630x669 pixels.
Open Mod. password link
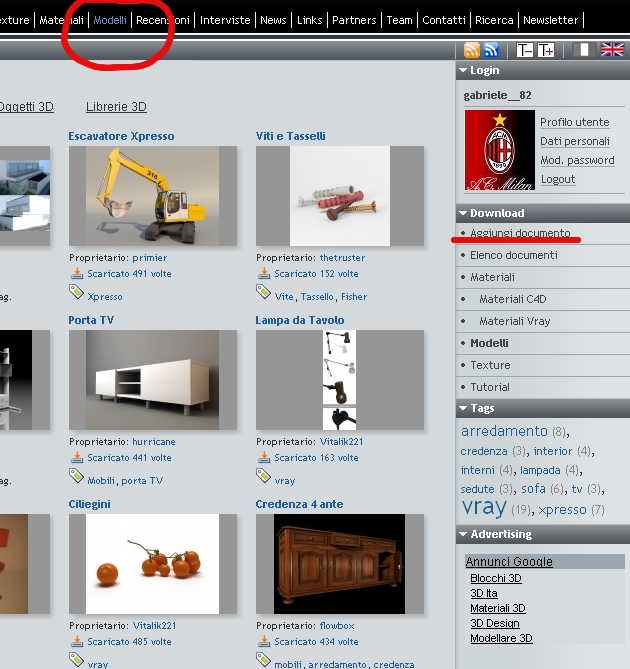pyautogui.click(x=577, y=160)
